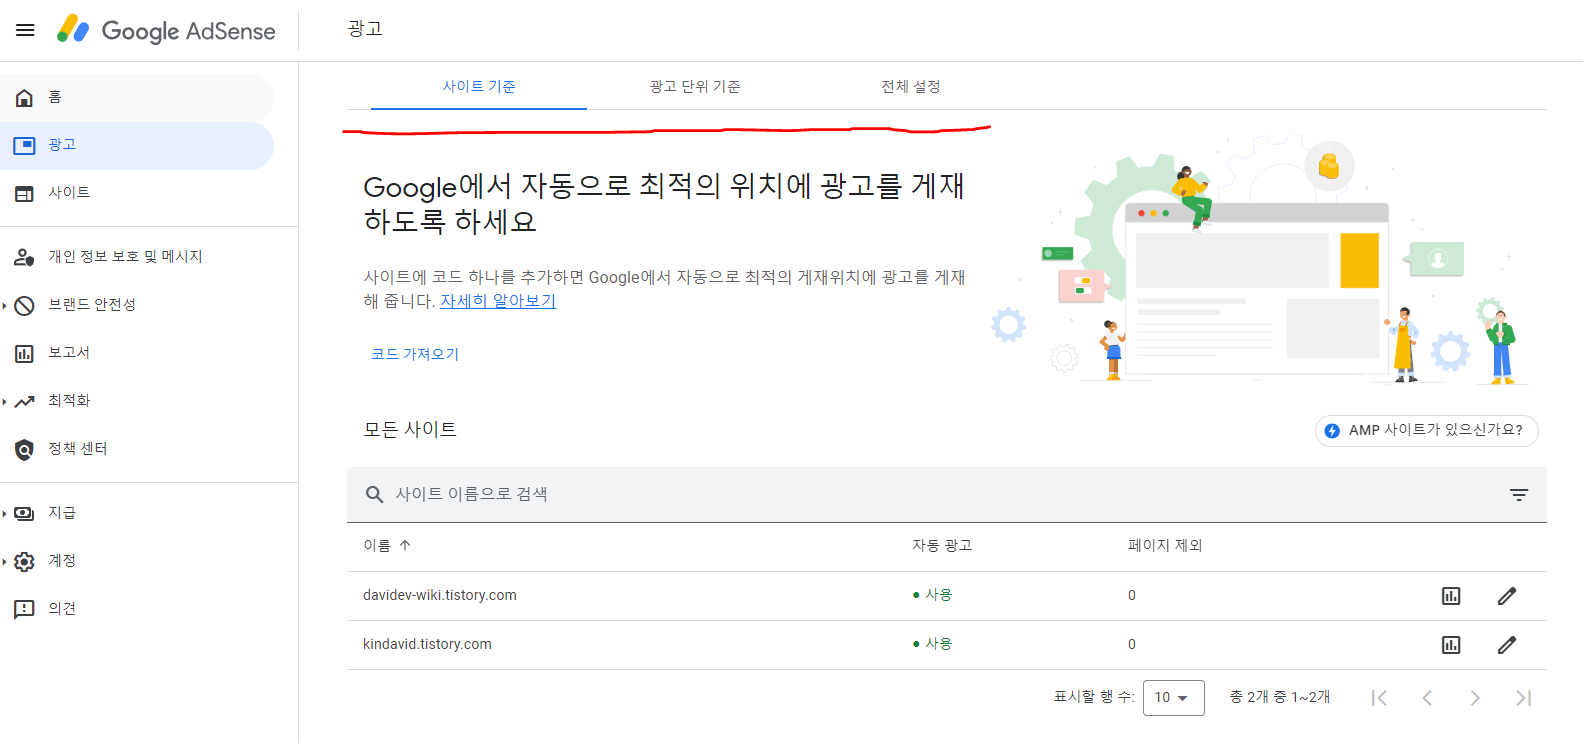Switch to 전체 설정 tab
The image size is (1583, 743).
[x=911, y=86]
